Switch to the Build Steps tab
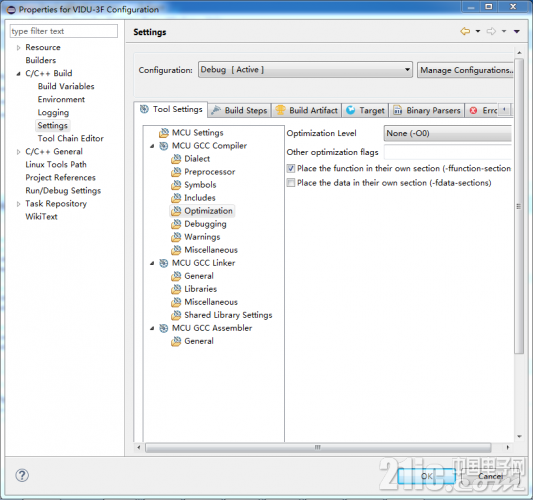 tap(239, 110)
